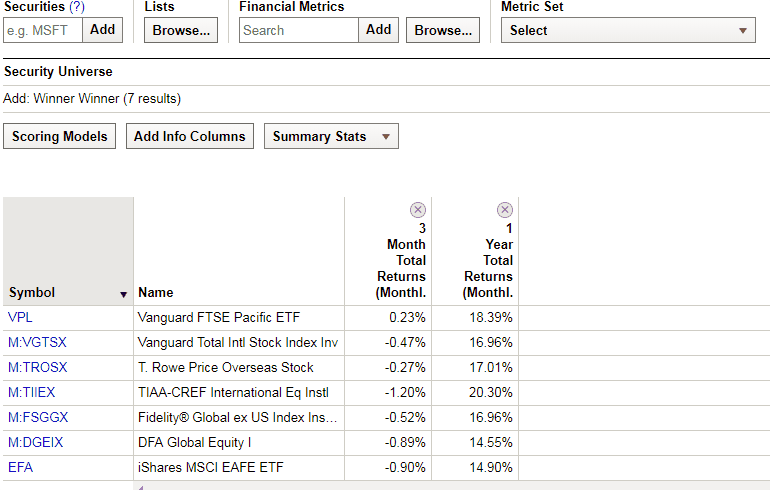
Task: Sort by Symbol column arrow
Action: pos(123,295)
